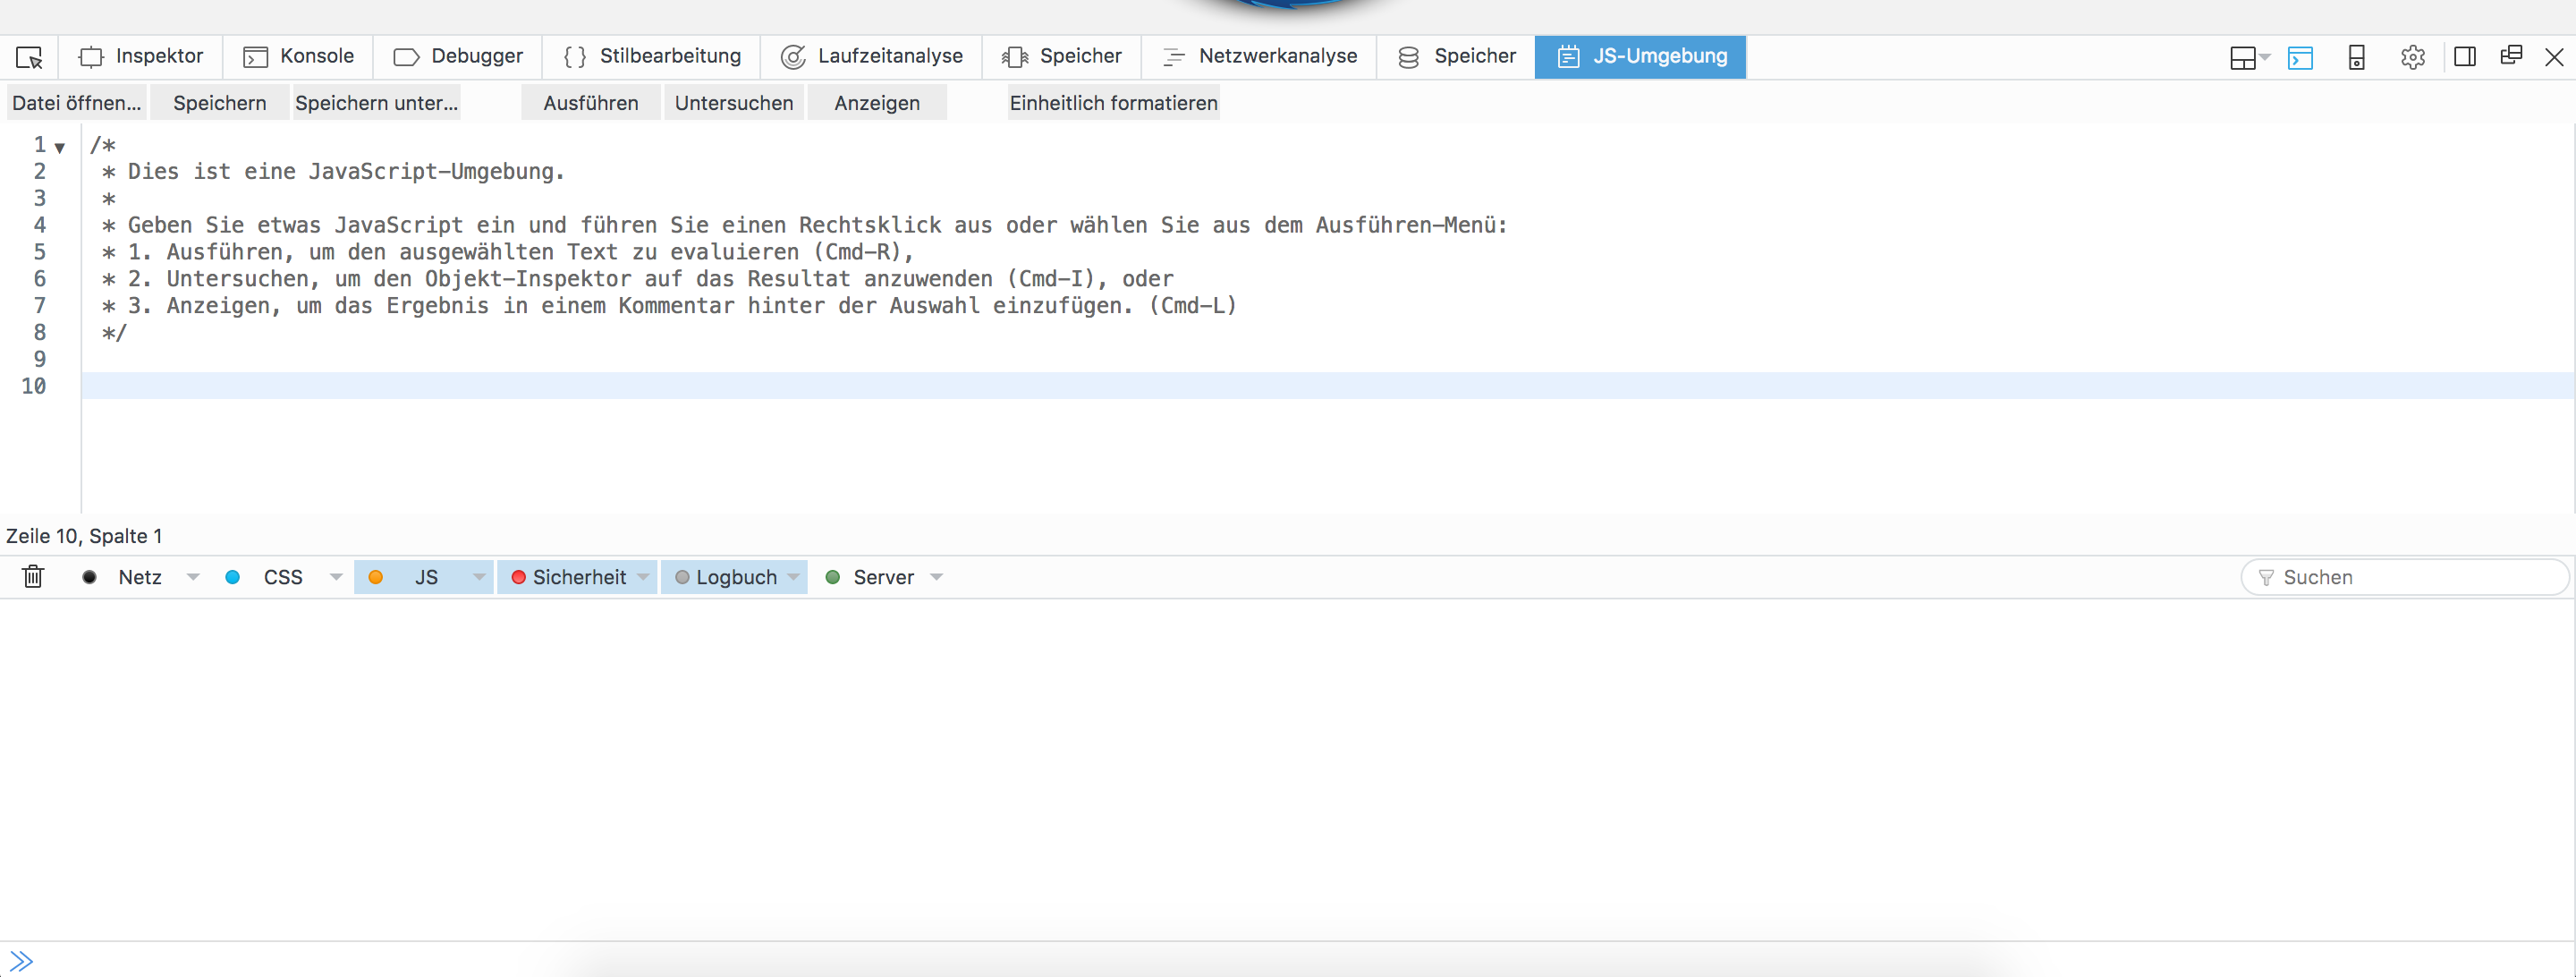
Task: Open responsive design mode icon
Action: click(2356, 58)
